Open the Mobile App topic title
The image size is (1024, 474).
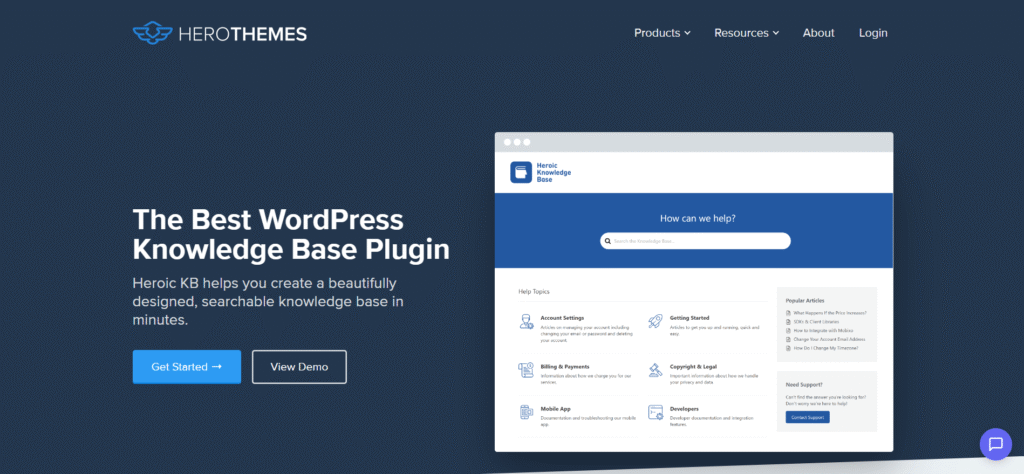tap(556, 409)
